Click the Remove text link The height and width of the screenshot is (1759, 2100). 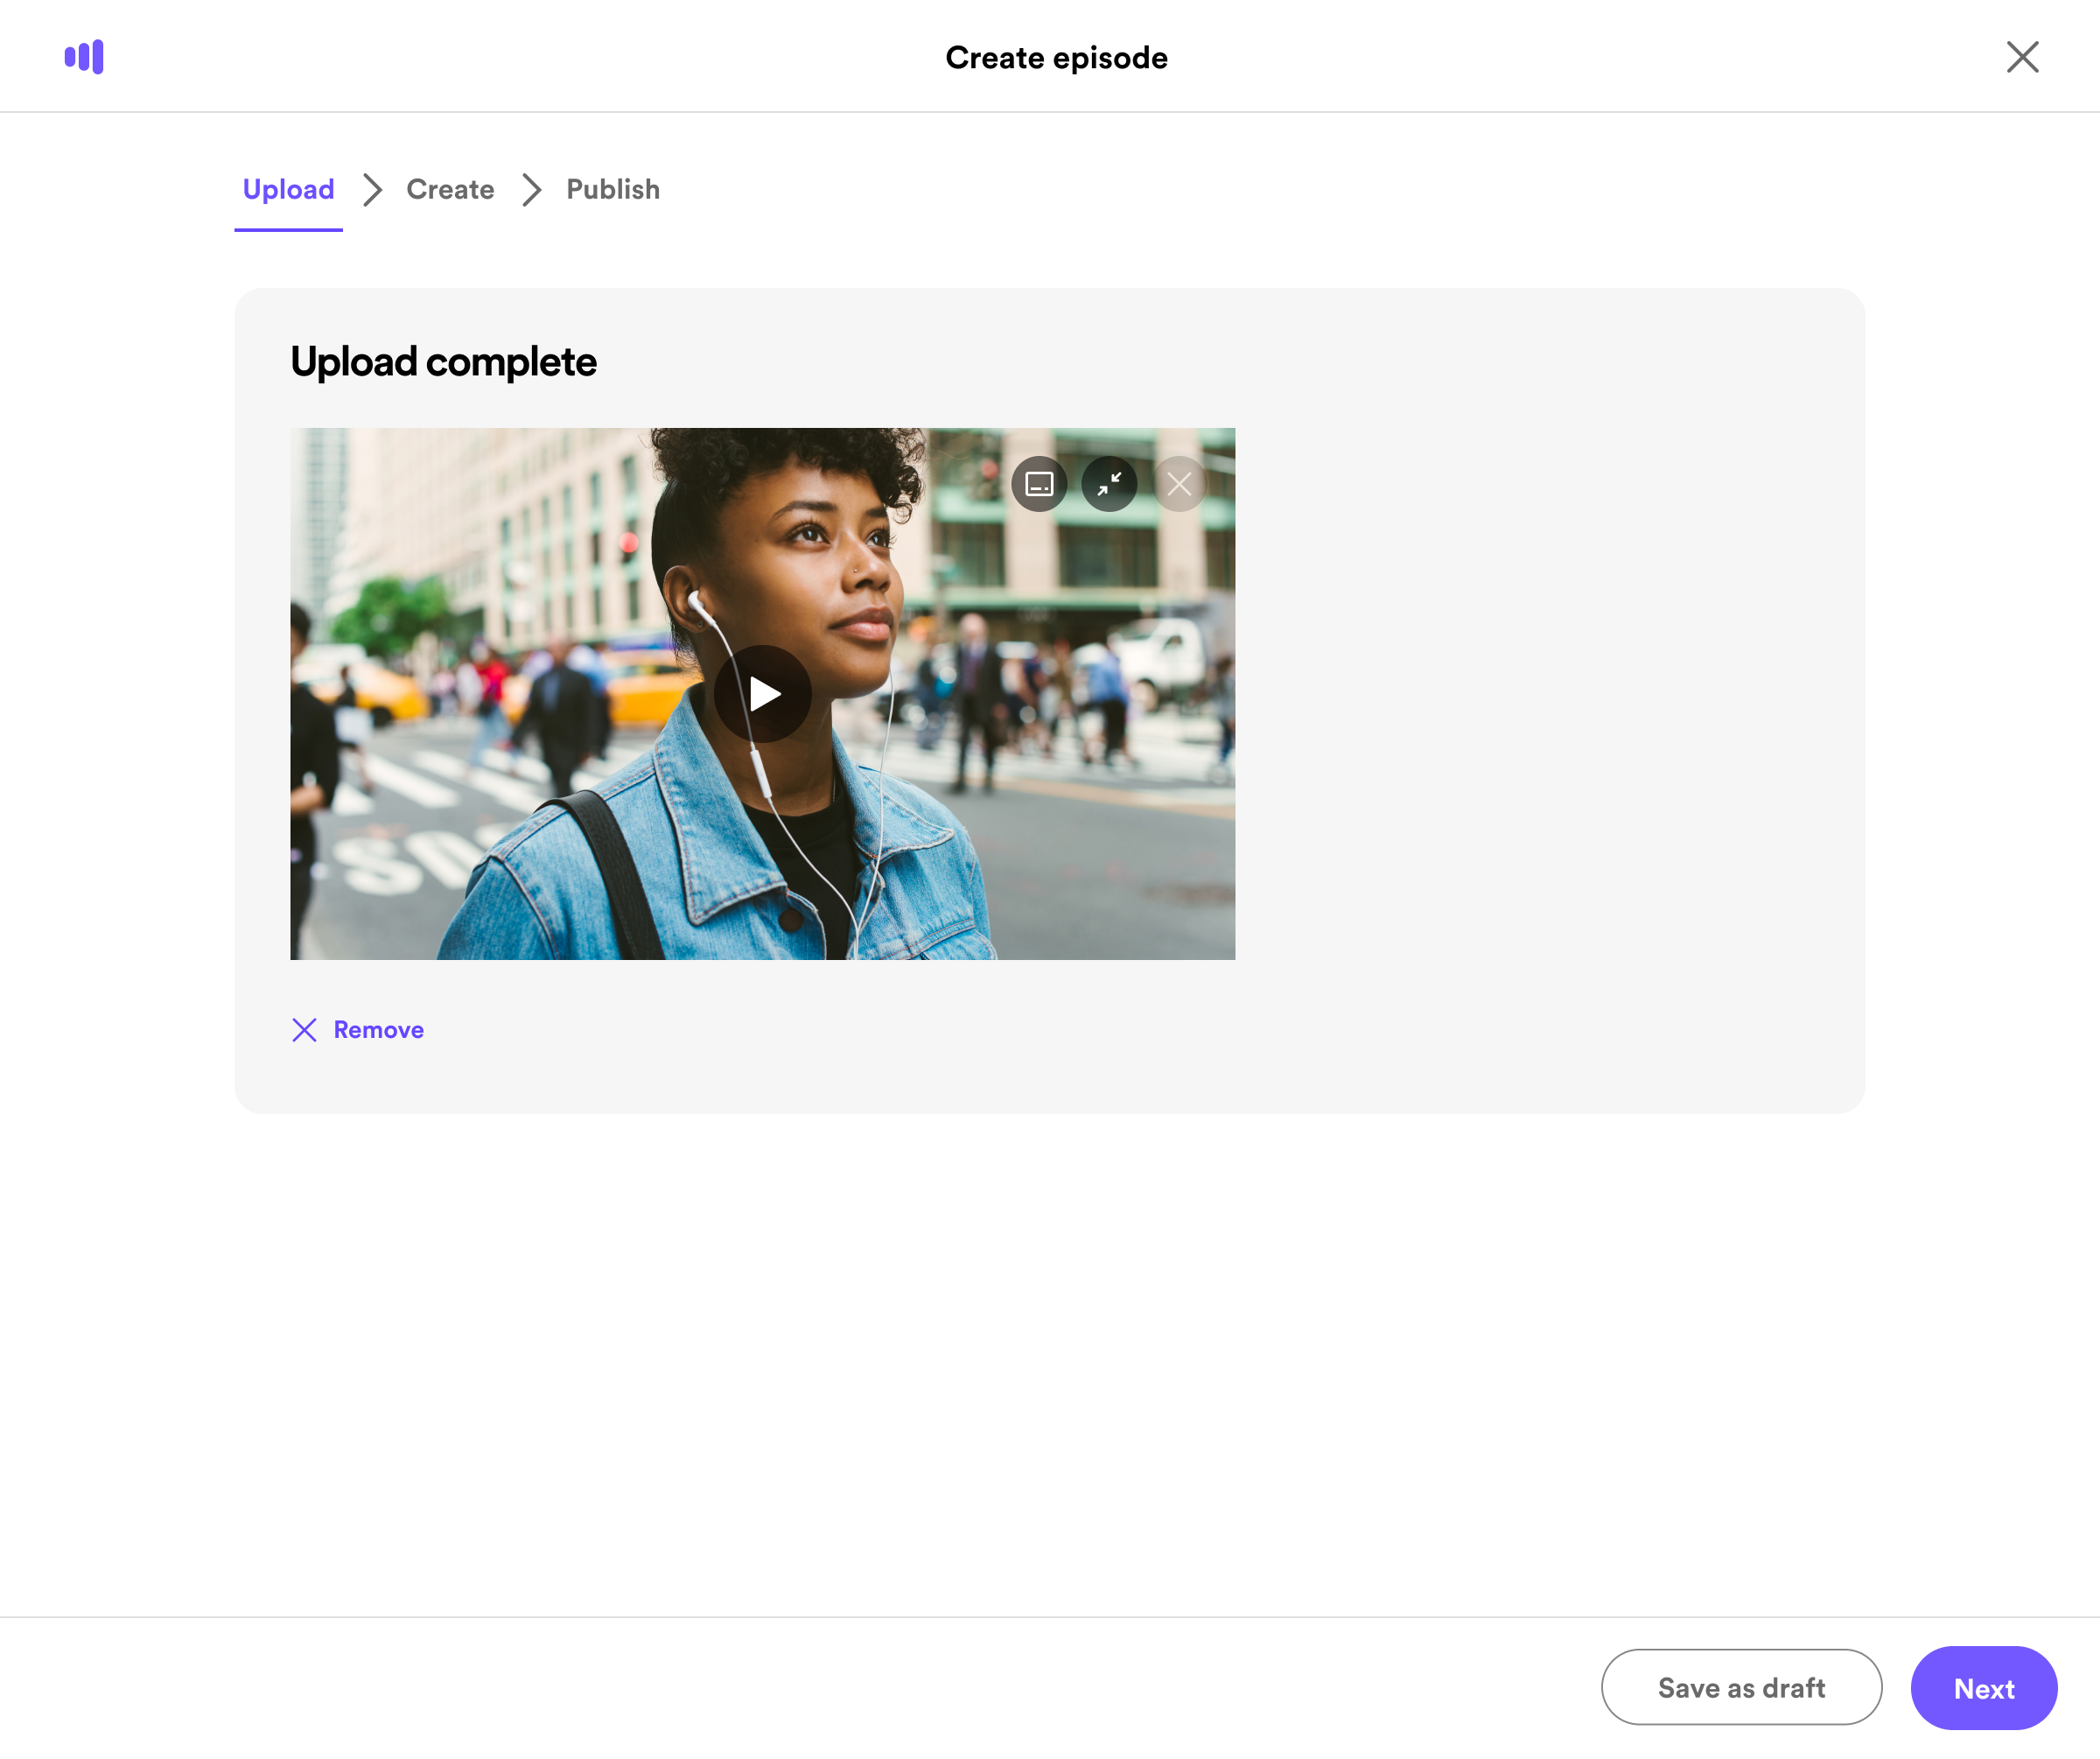click(378, 1030)
